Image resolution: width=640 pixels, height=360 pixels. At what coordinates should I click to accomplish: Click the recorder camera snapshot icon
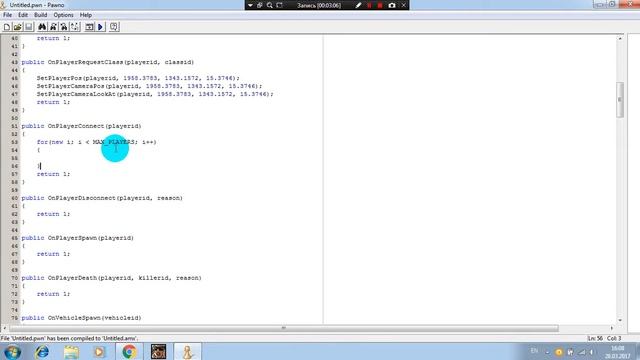392,5
